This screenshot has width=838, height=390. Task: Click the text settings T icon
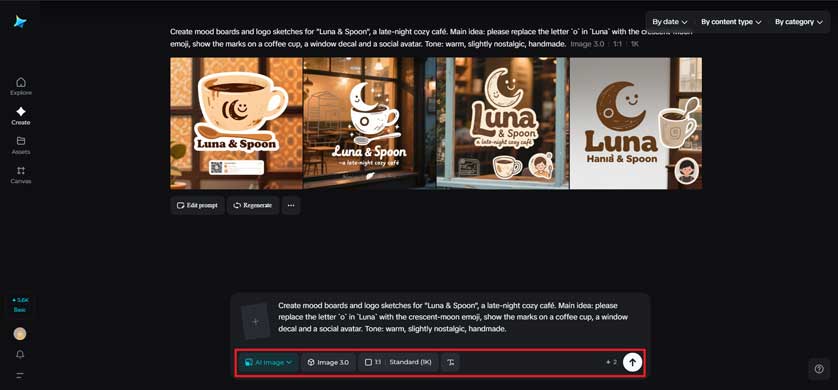coord(451,362)
